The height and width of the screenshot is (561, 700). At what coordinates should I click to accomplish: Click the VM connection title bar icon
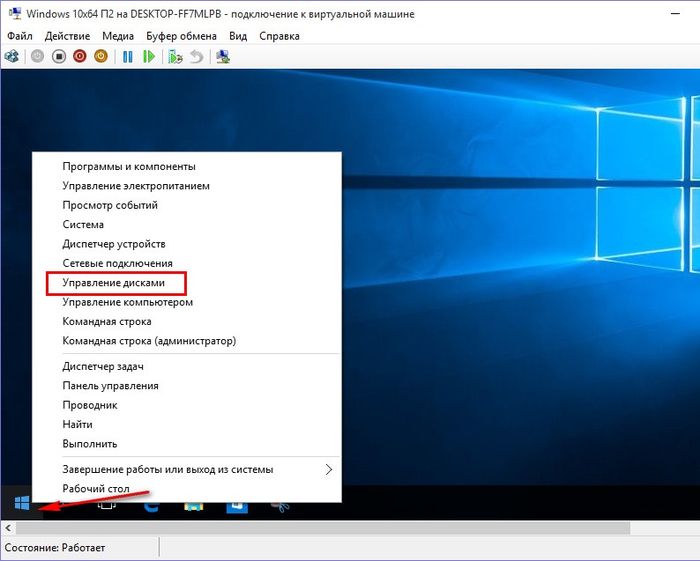(x=15, y=13)
